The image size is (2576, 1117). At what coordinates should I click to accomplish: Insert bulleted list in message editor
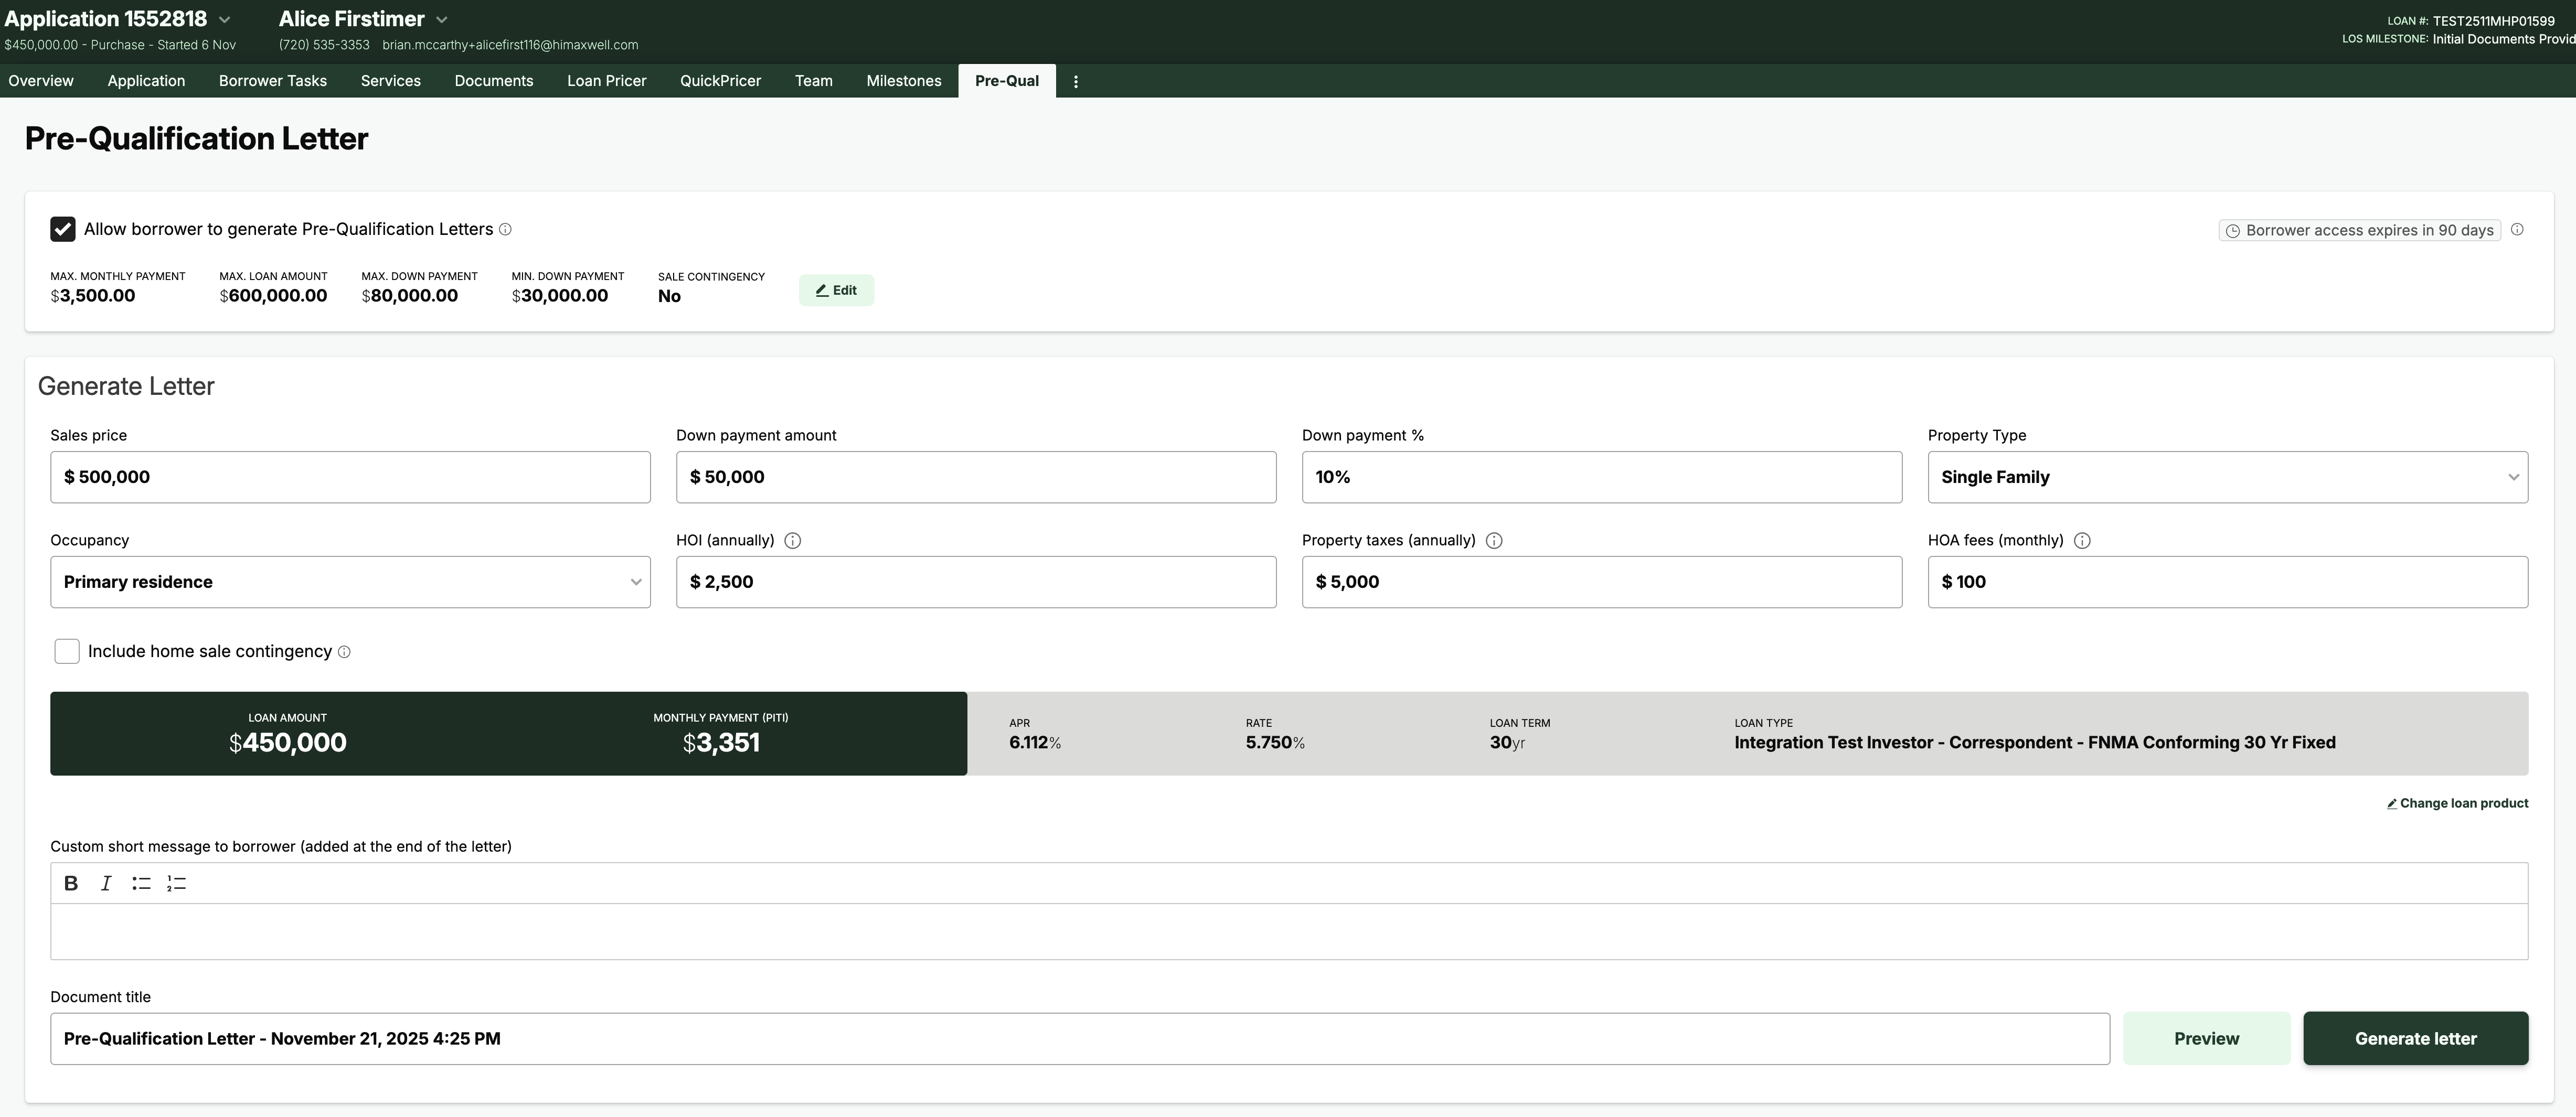point(141,883)
